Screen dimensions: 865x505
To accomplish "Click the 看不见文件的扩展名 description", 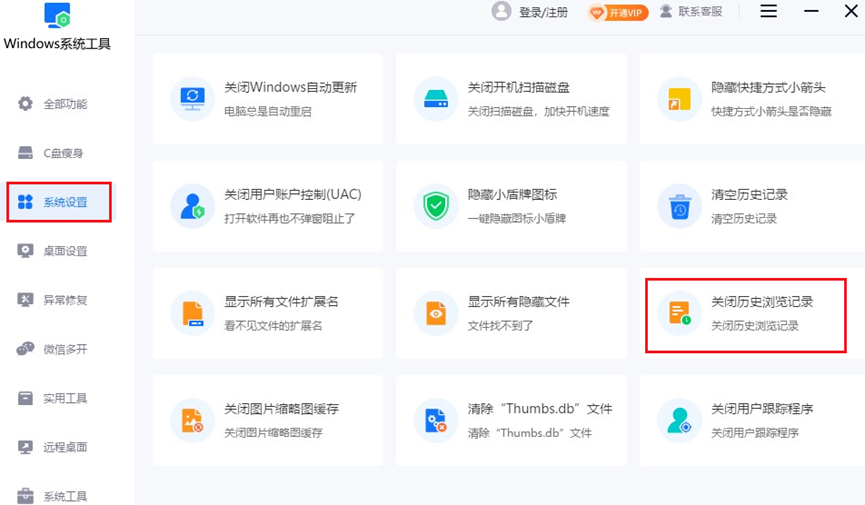I will tap(273, 326).
